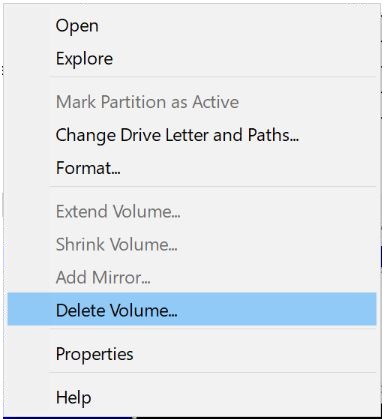Select Open in the context menu
The image size is (385, 419).
192,26
